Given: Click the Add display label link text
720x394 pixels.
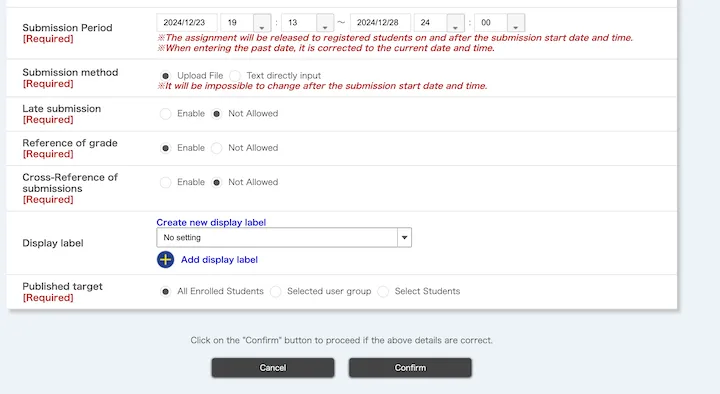Looking at the screenshot, I should (219, 259).
